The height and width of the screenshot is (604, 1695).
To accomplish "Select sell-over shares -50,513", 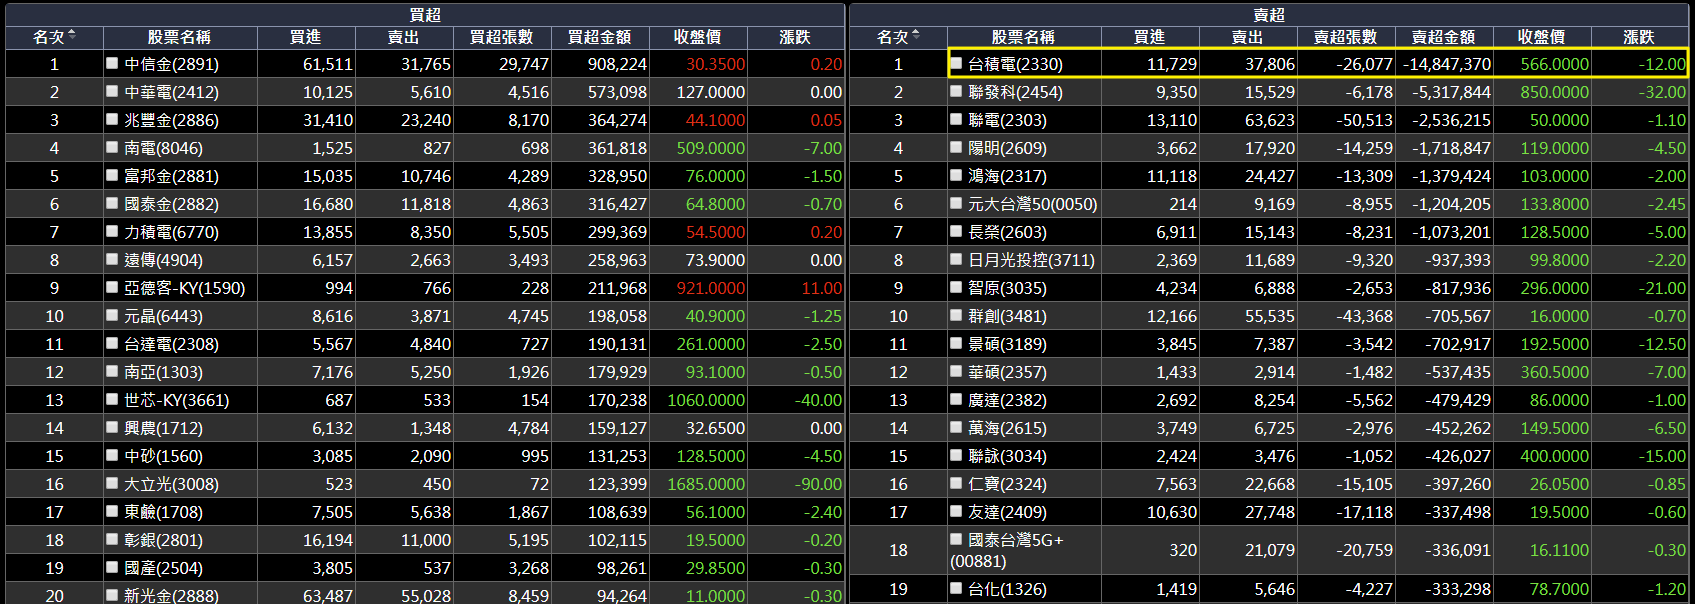I will [1365, 120].
